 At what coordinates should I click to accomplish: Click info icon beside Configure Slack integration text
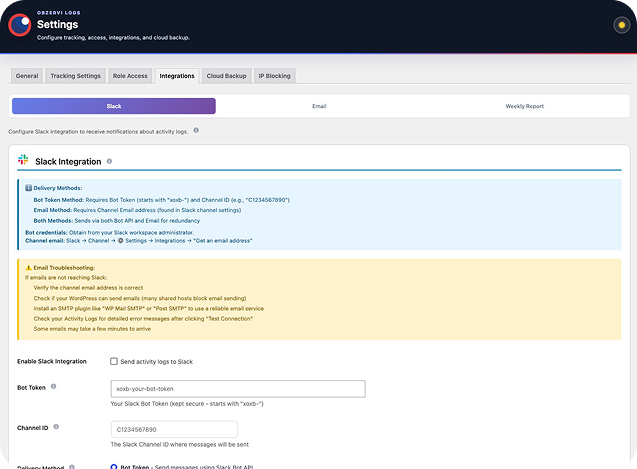[196, 130]
